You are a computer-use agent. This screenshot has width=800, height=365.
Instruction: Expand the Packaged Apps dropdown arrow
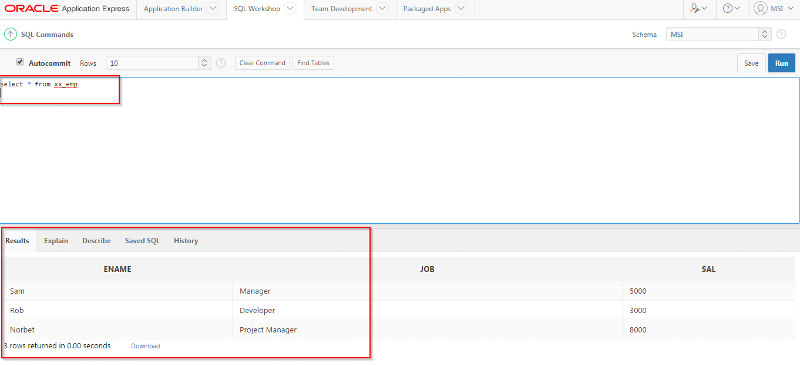(461, 9)
